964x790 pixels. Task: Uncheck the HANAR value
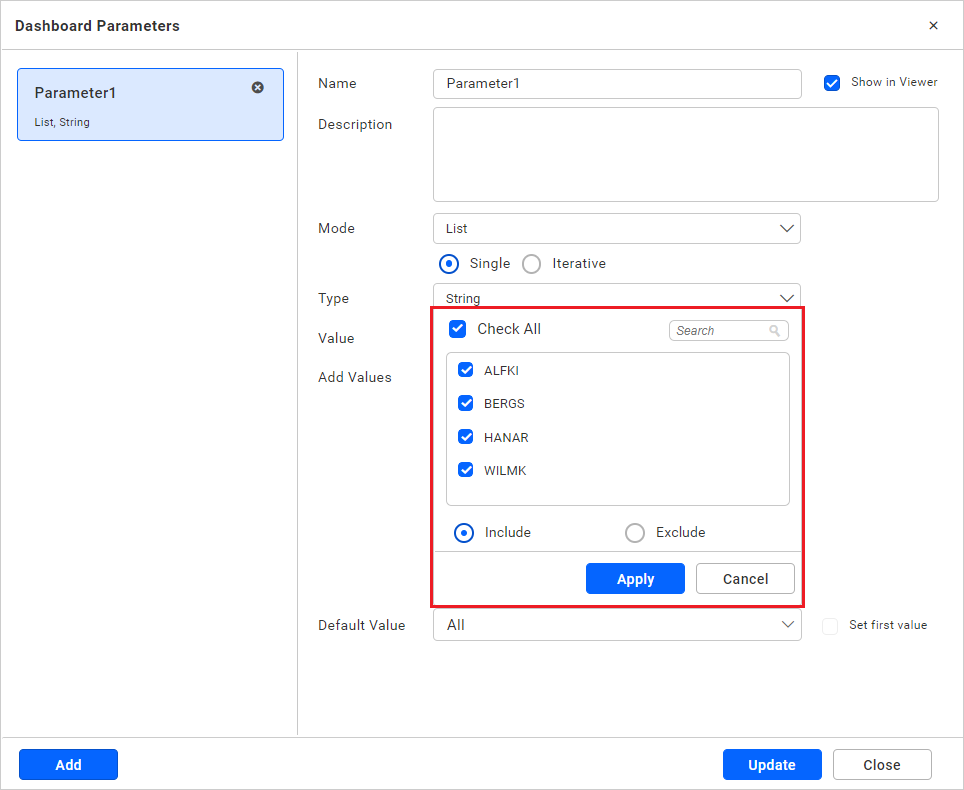click(465, 436)
